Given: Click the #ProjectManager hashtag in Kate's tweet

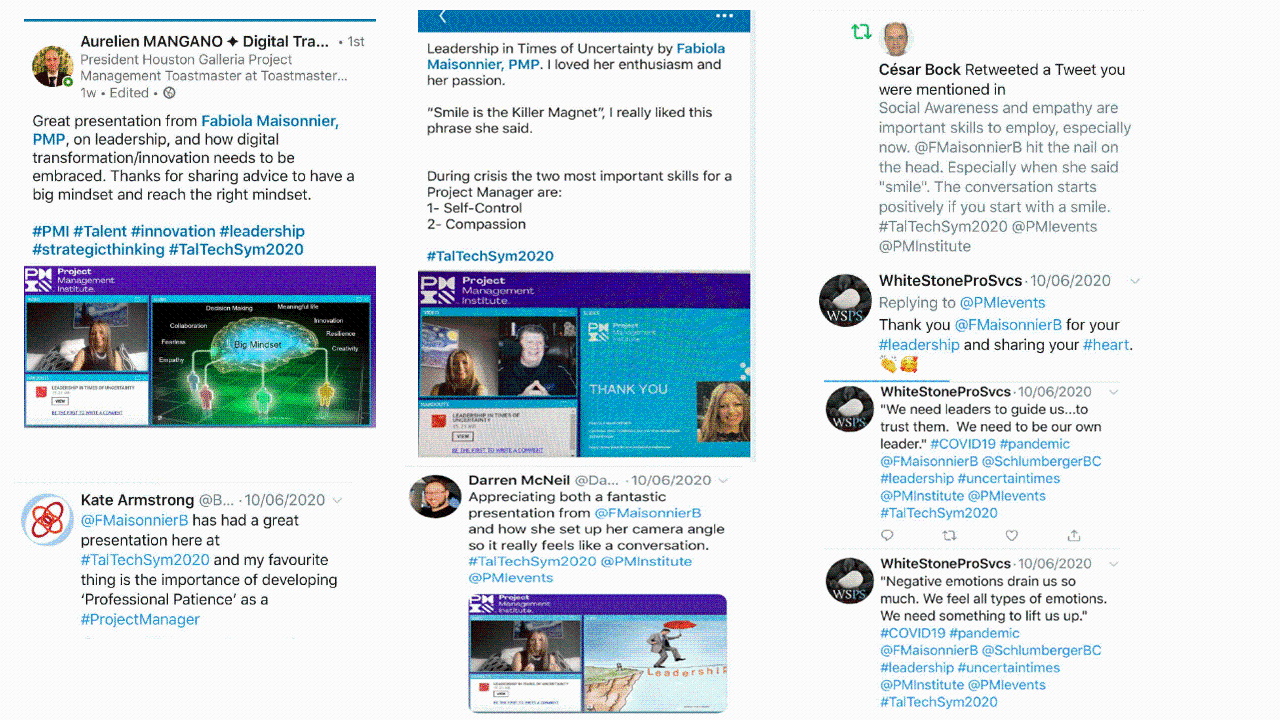Looking at the screenshot, I should tap(140, 619).
